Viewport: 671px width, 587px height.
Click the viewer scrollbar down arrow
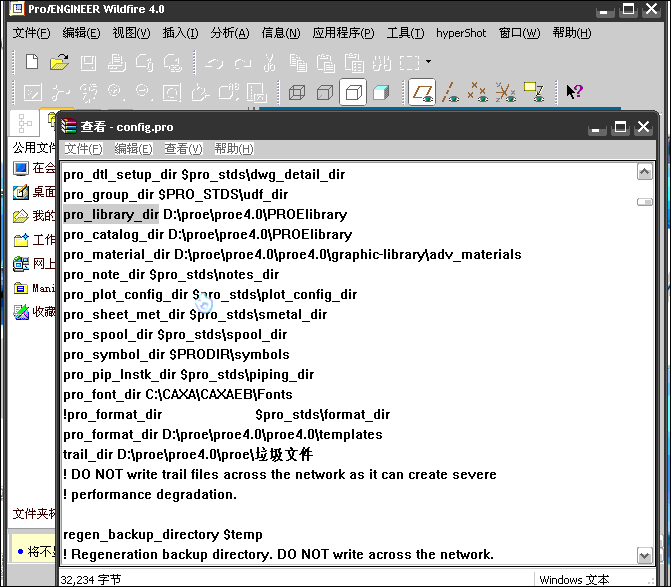[x=644, y=556]
